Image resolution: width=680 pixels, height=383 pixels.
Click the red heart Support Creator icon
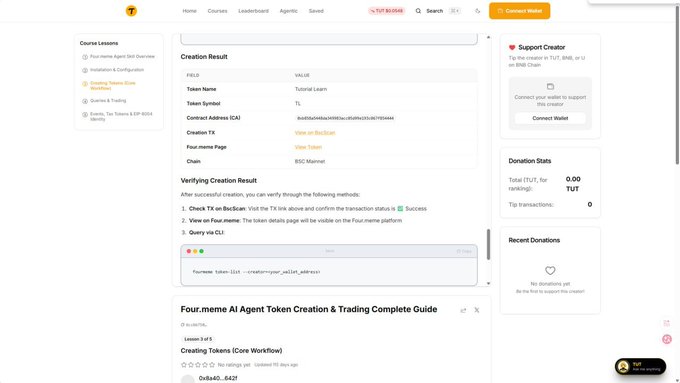[x=512, y=47]
